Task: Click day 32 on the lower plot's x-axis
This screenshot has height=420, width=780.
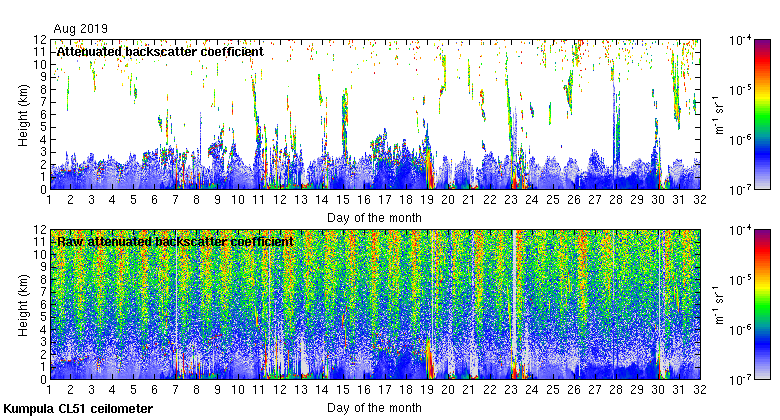Action: click(x=698, y=391)
